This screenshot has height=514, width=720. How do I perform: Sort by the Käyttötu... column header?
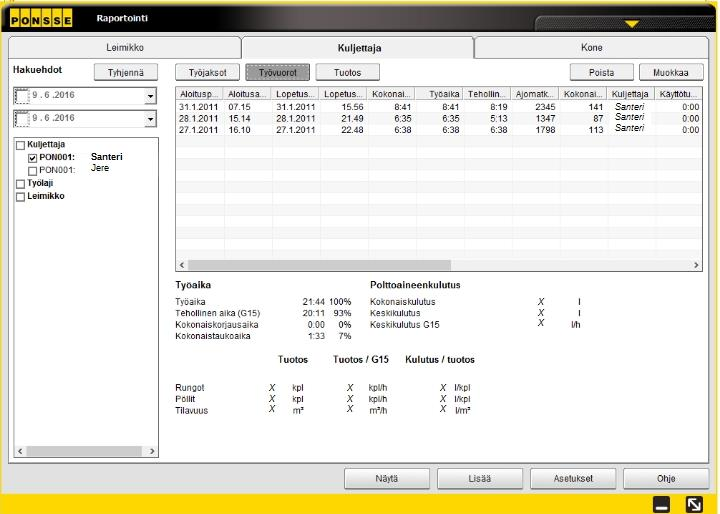[x=679, y=94]
